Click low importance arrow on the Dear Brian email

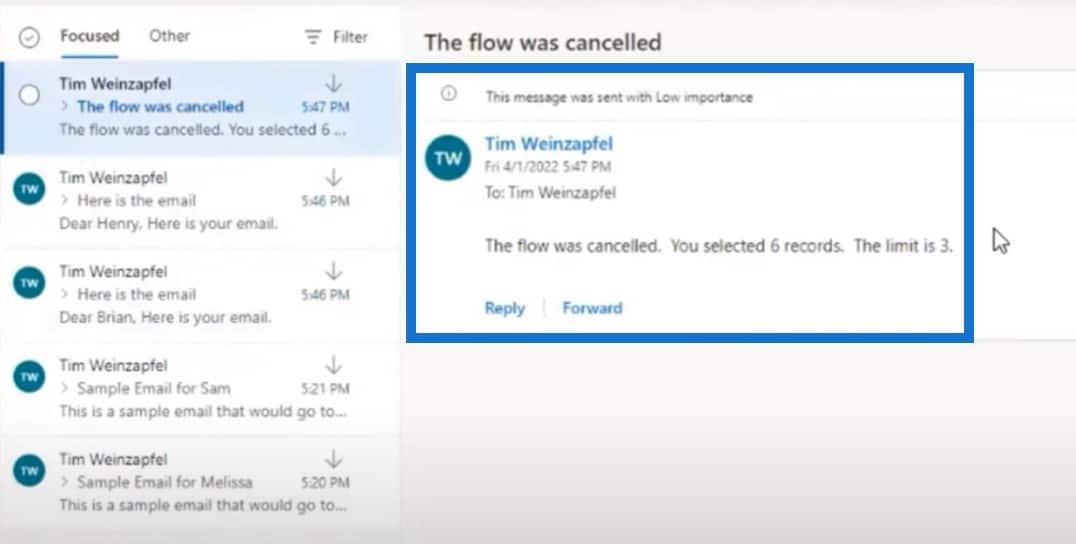[334, 272]
